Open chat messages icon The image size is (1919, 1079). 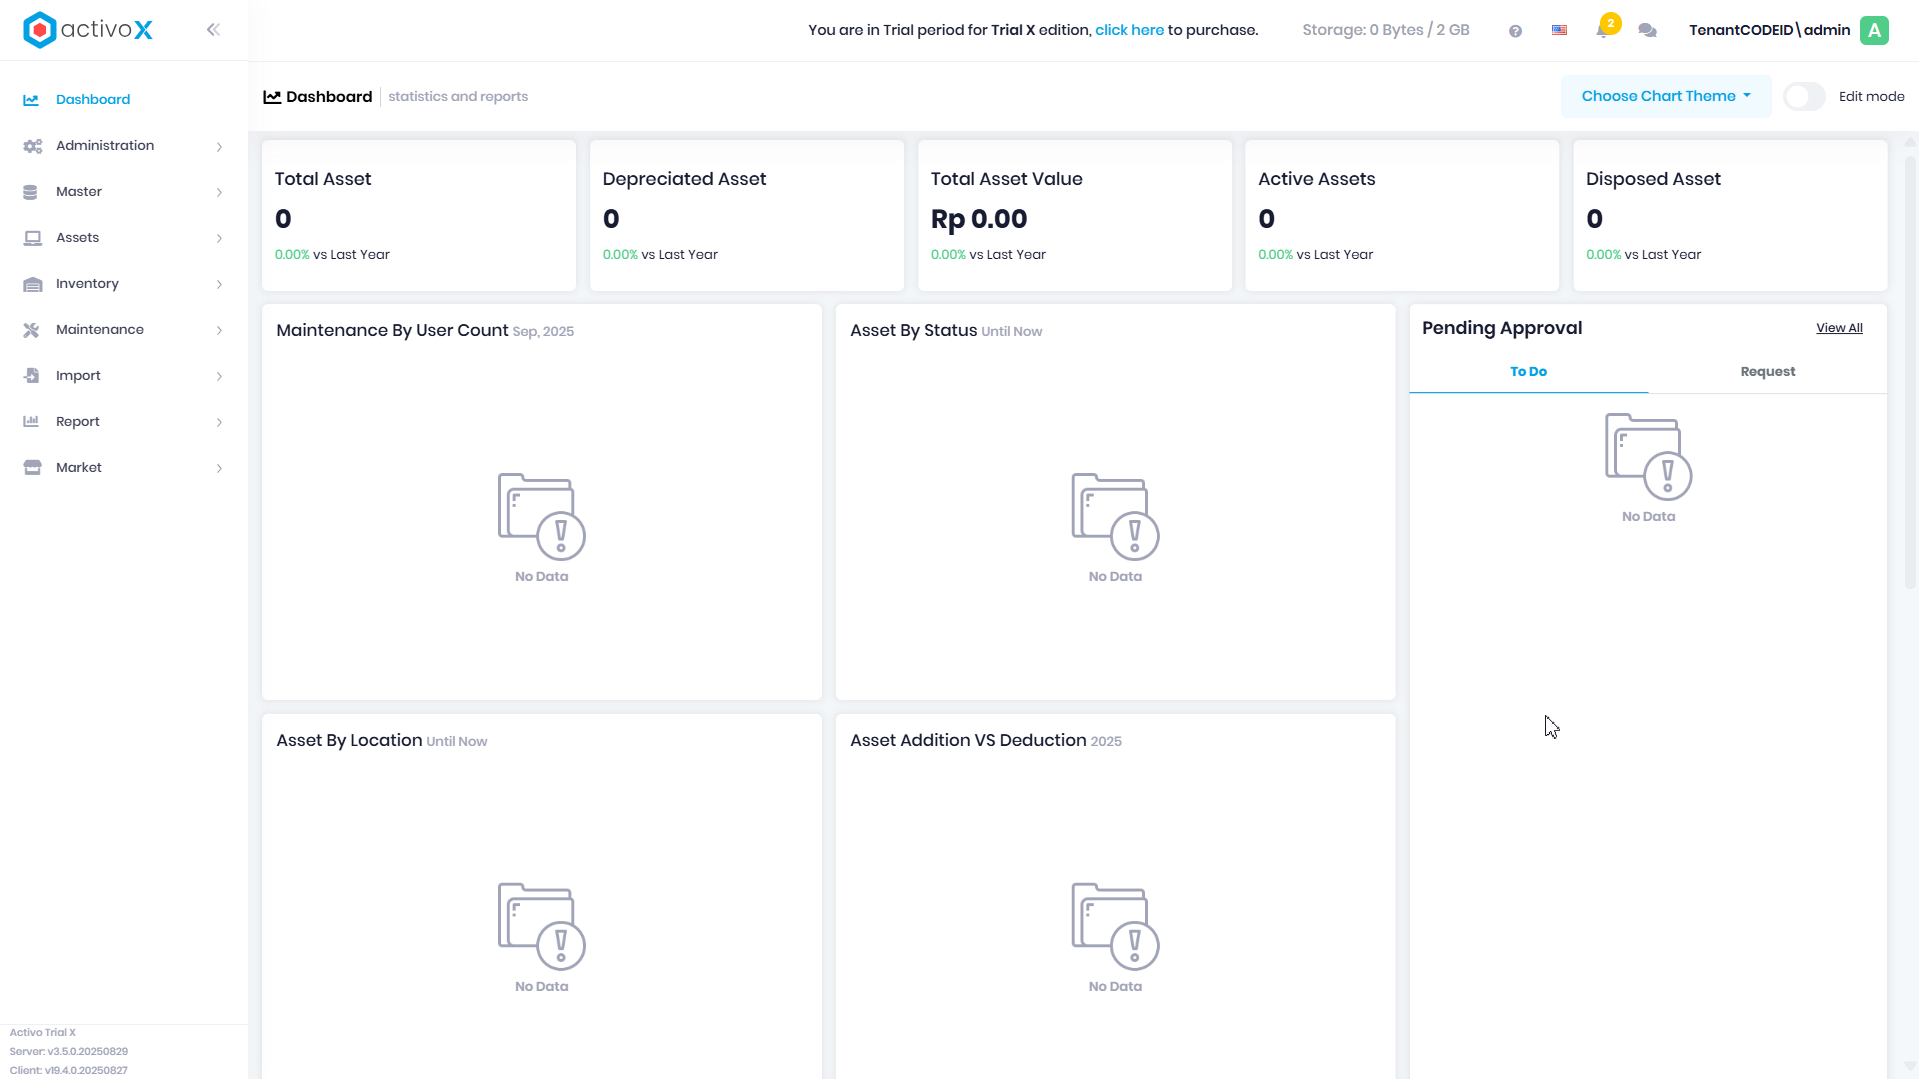(1647, 31)
